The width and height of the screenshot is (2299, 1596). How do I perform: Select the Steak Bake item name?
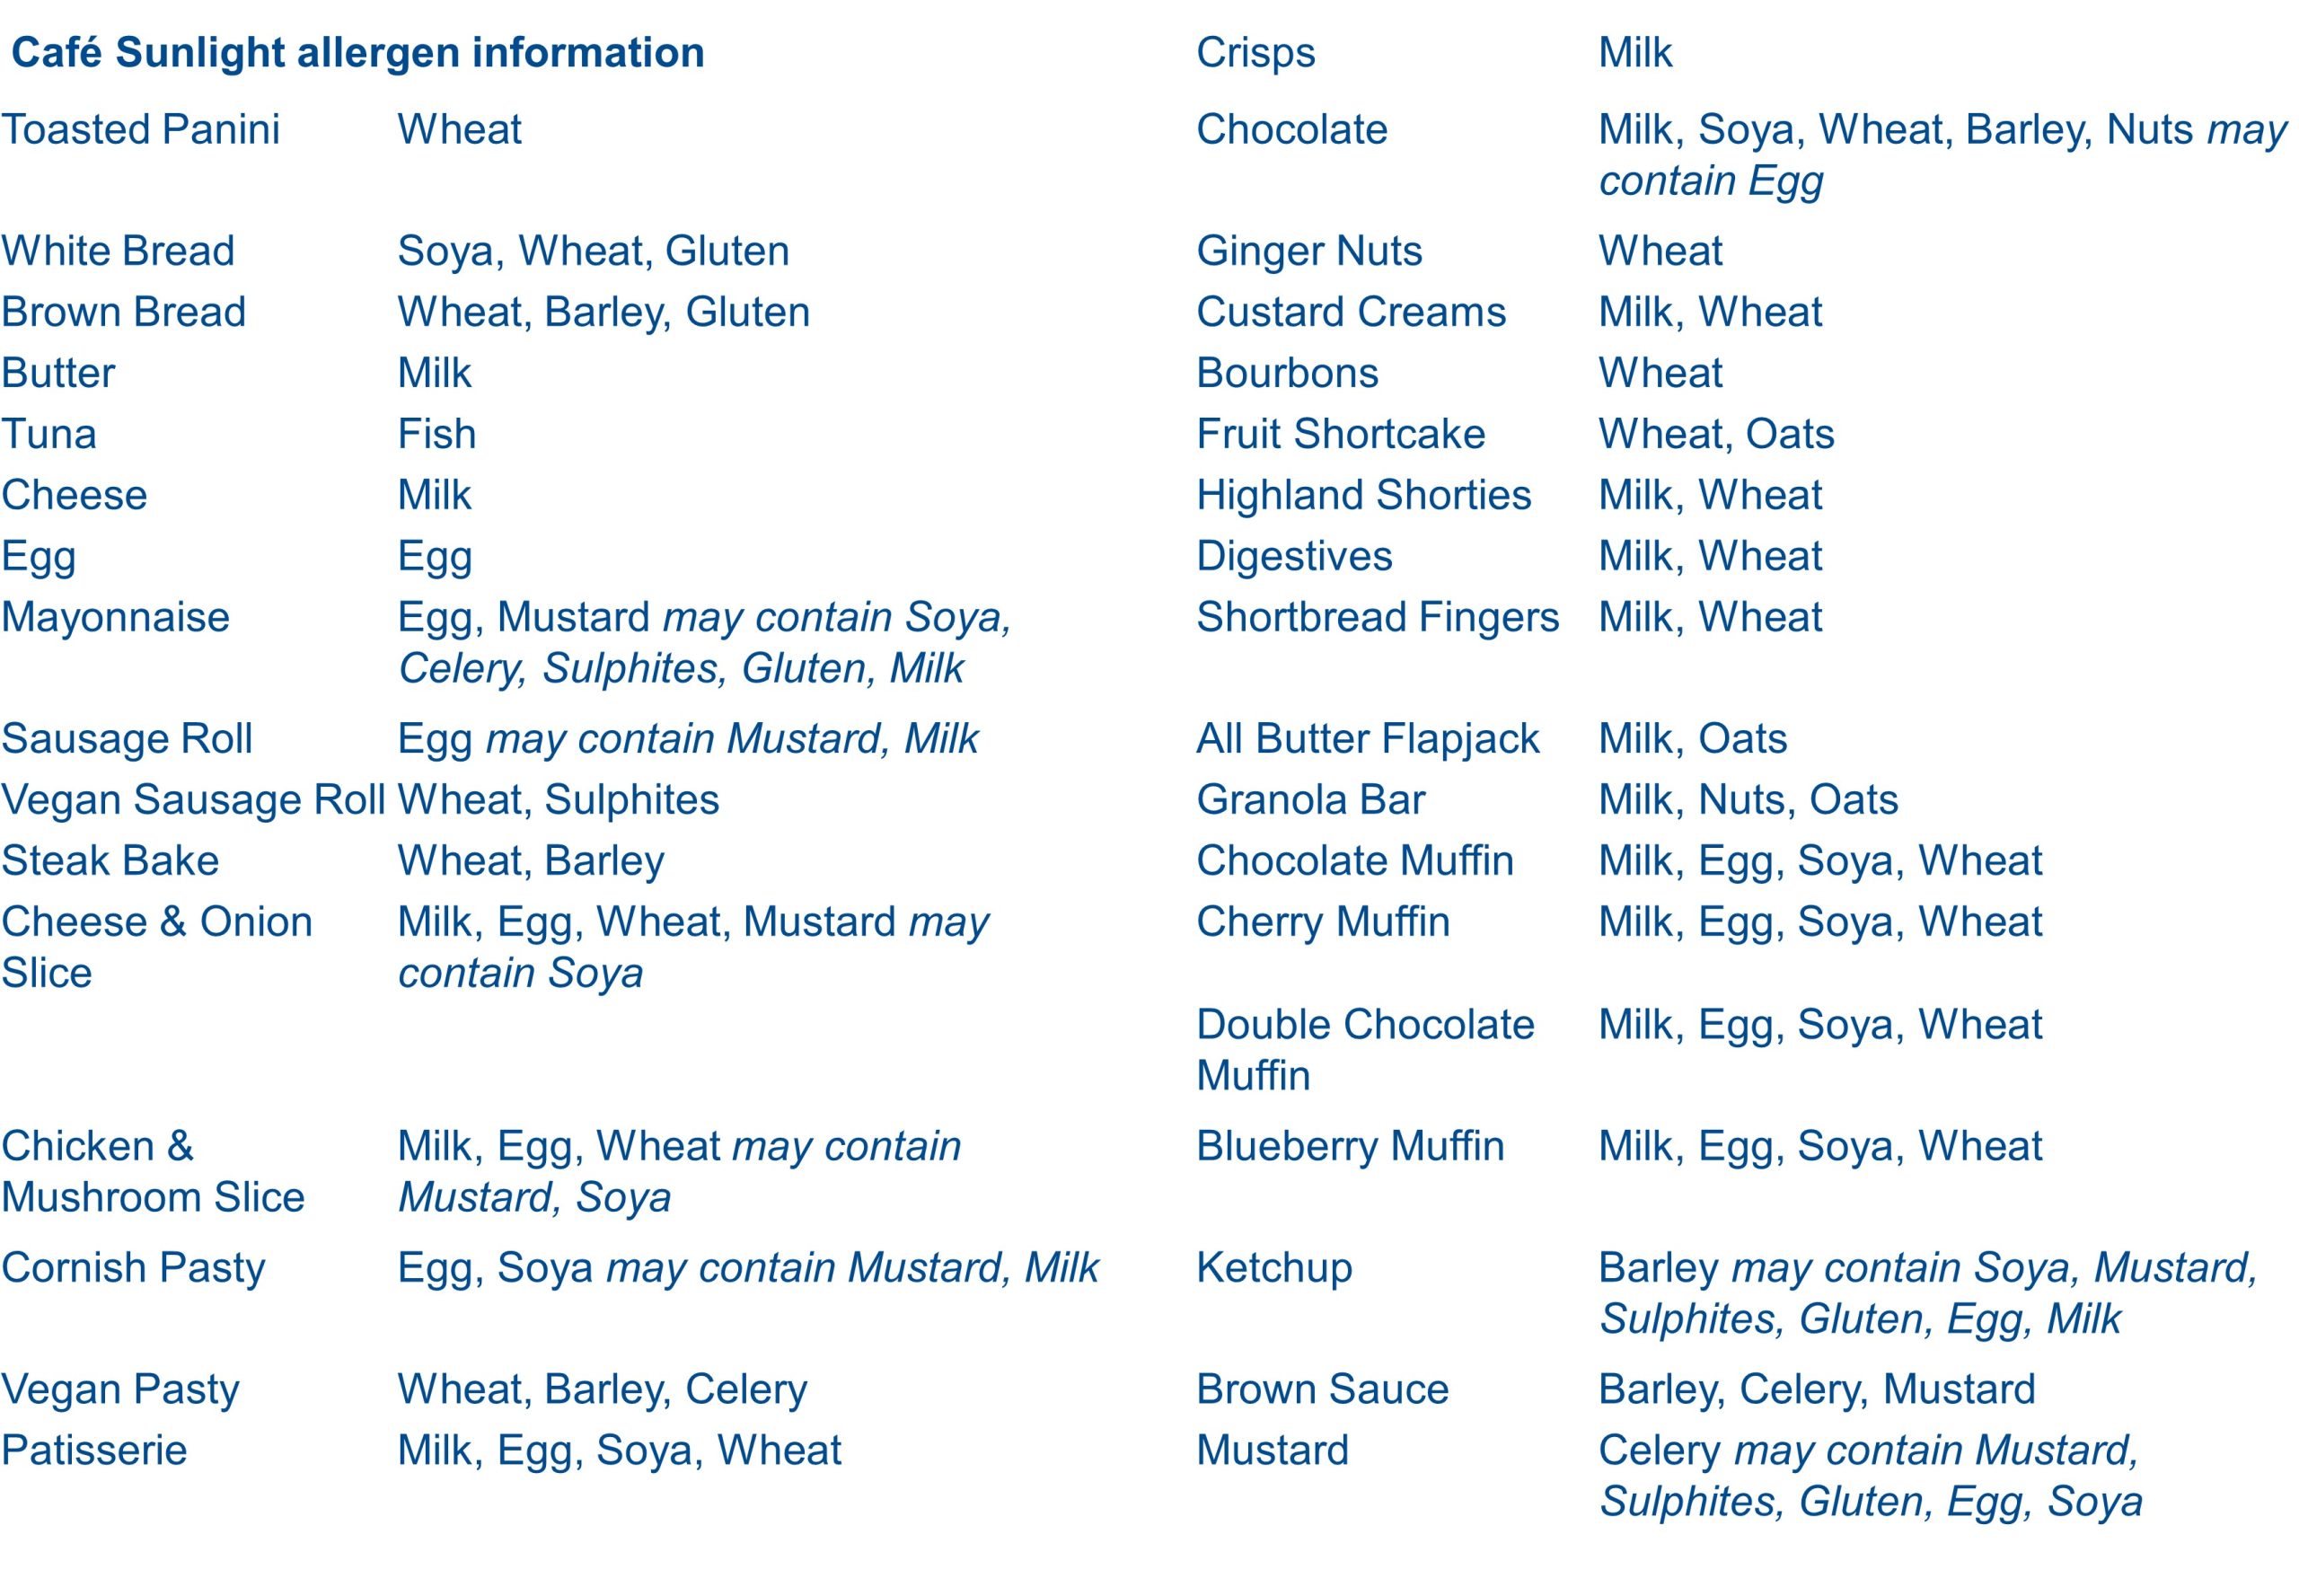click(110, 861)
